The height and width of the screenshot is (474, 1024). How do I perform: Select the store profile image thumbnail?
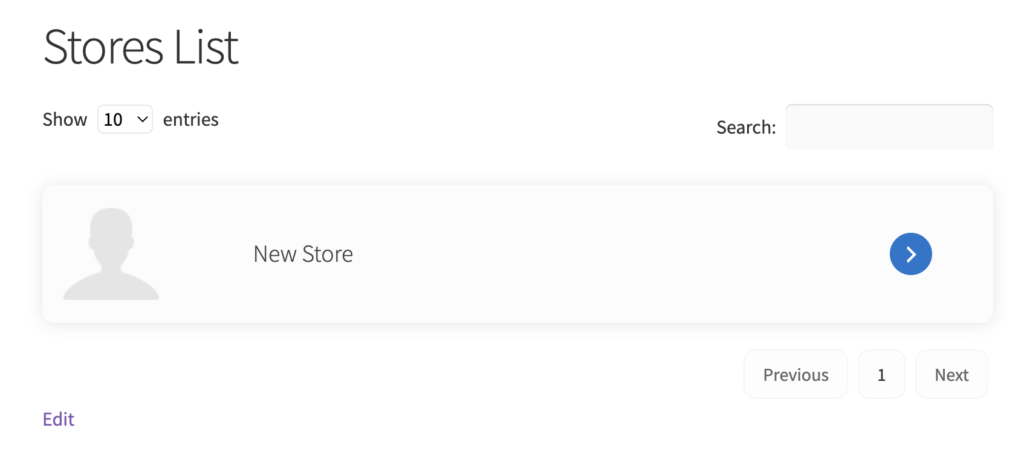click(111, 254)
